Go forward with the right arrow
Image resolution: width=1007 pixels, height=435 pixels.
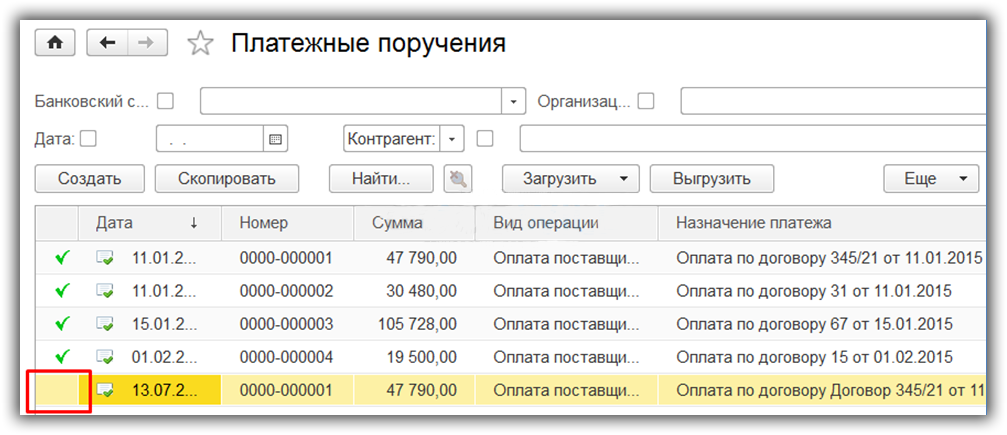click(146, 43)
